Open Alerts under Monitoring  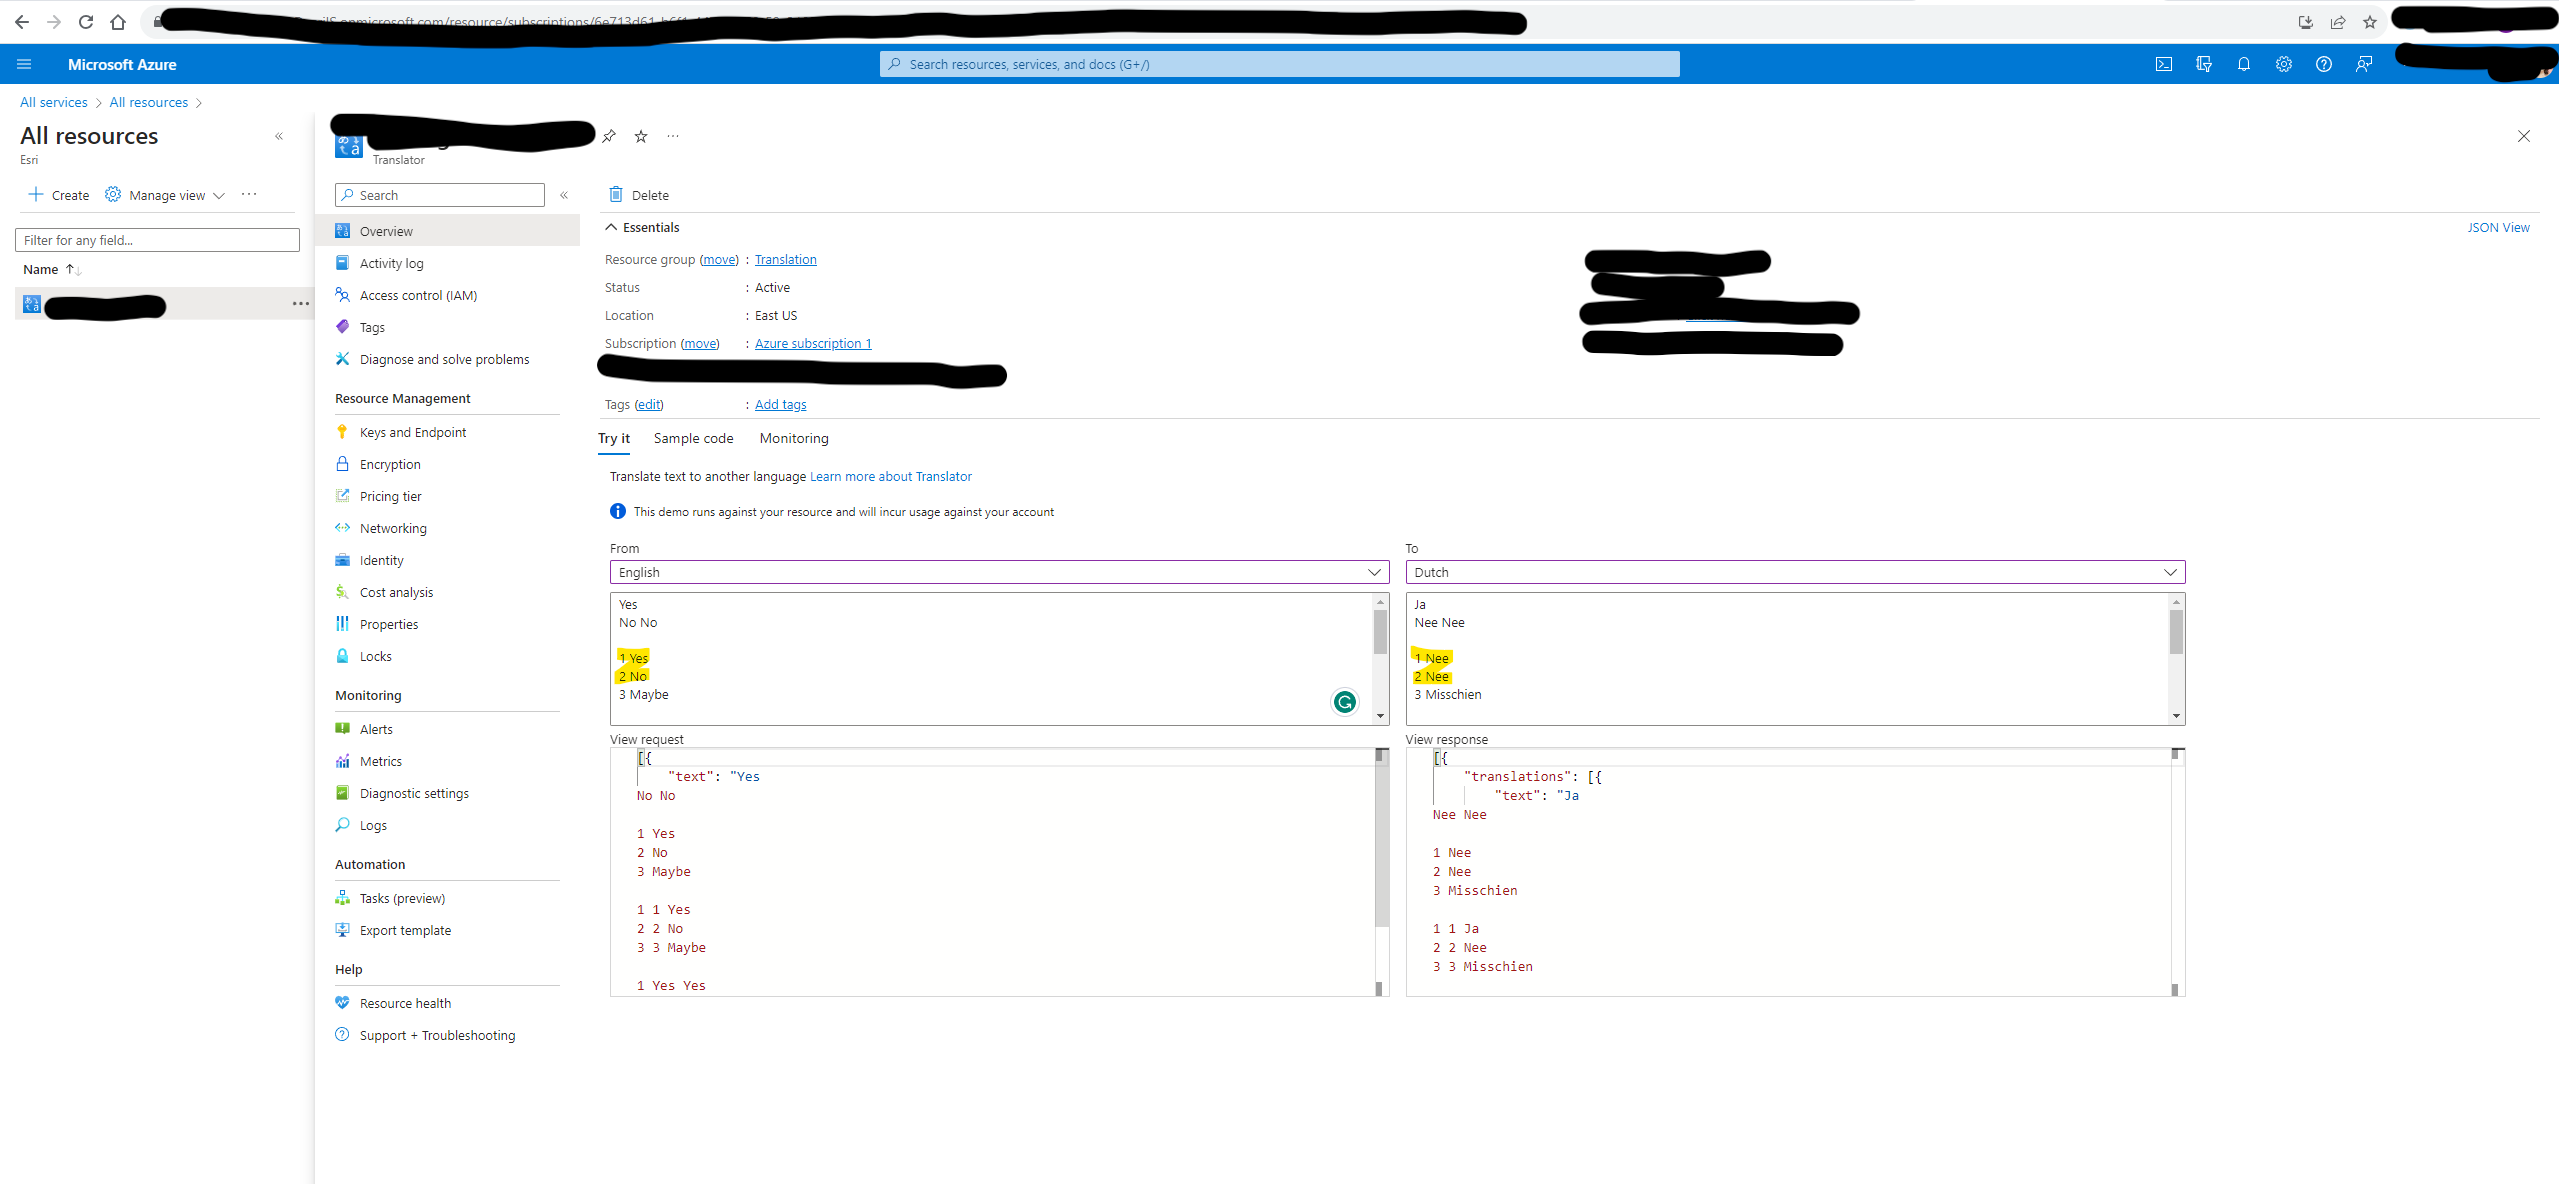tap(376, 729)
